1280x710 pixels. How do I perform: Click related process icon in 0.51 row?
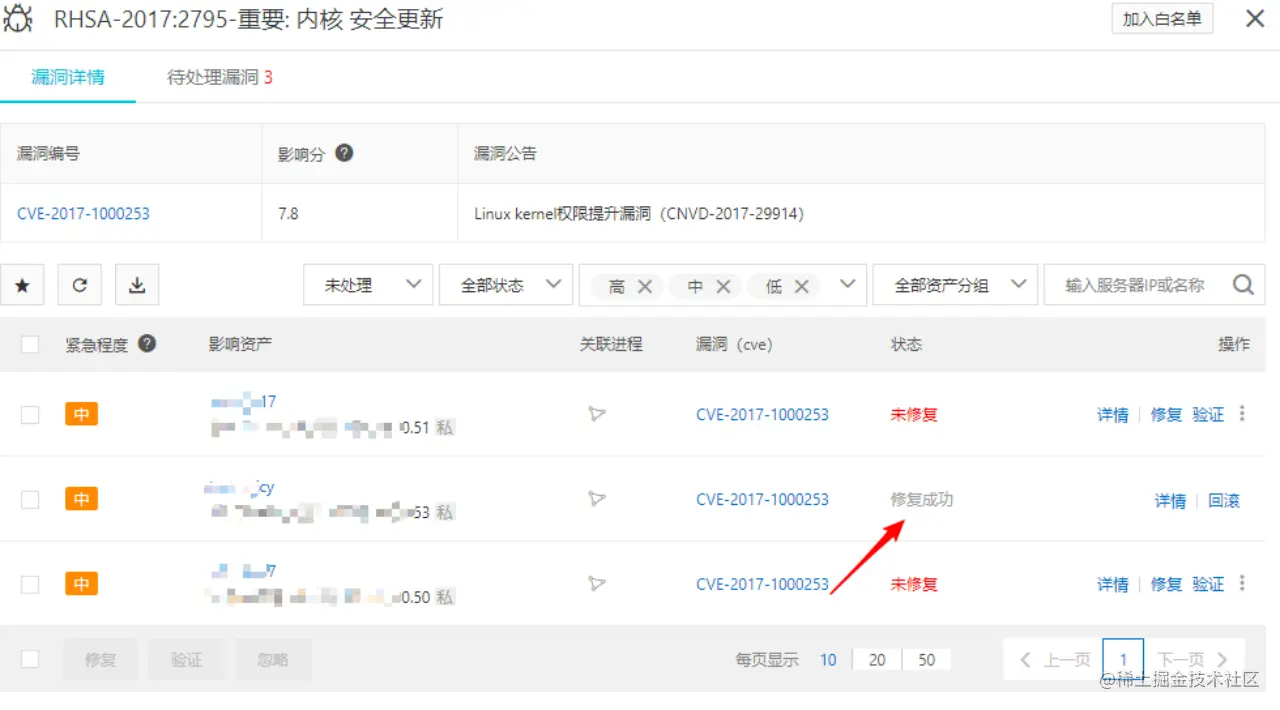[x=597, y=414]
